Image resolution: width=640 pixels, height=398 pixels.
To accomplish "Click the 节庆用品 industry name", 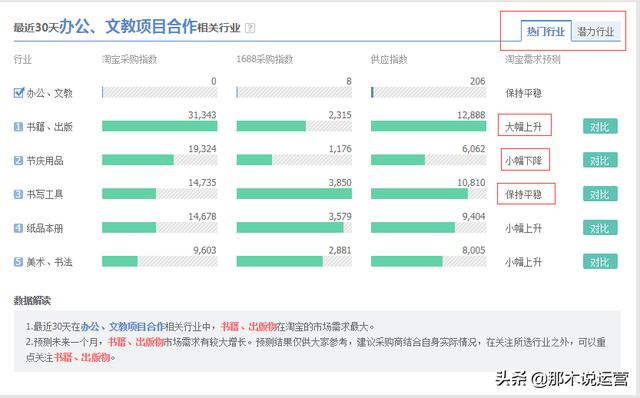I will tap(45, 160).
